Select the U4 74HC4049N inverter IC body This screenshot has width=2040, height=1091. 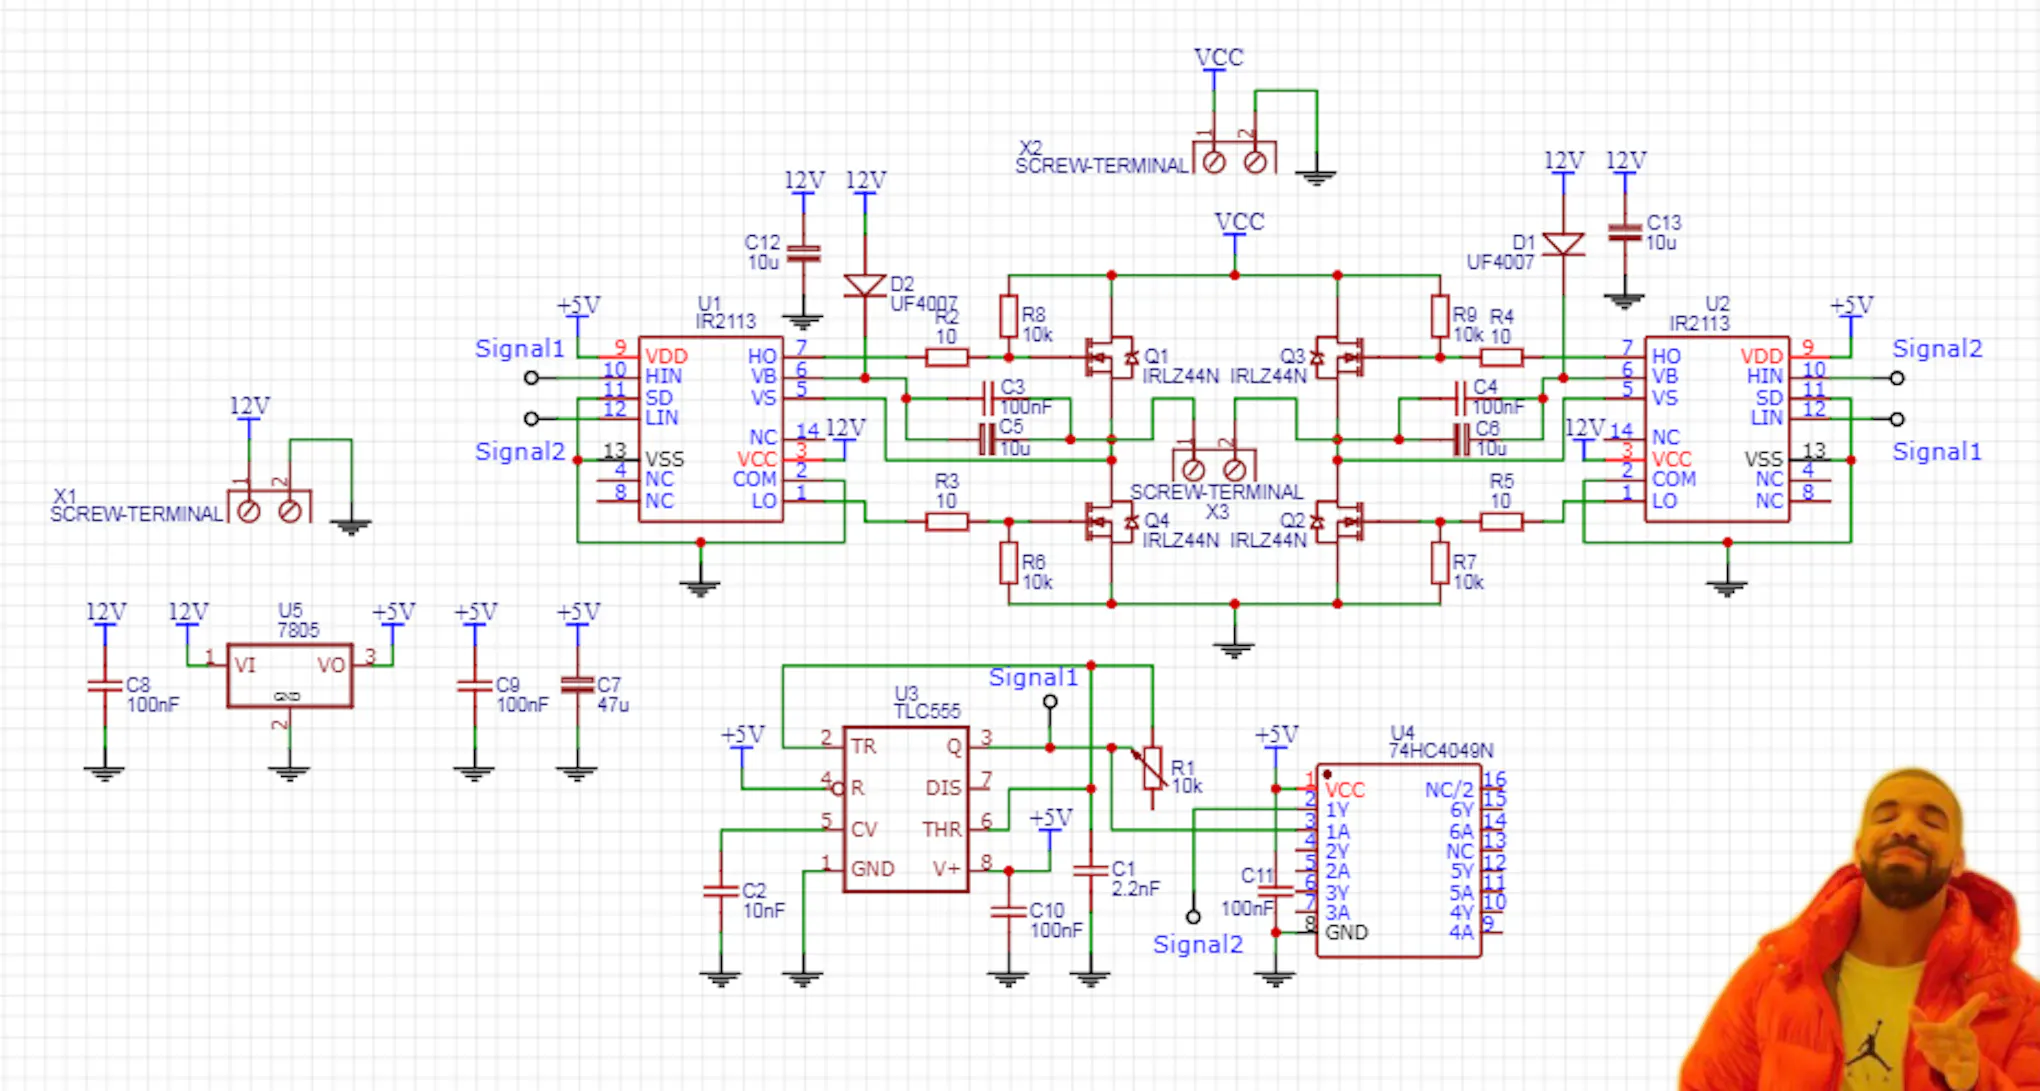[1398, 861]
